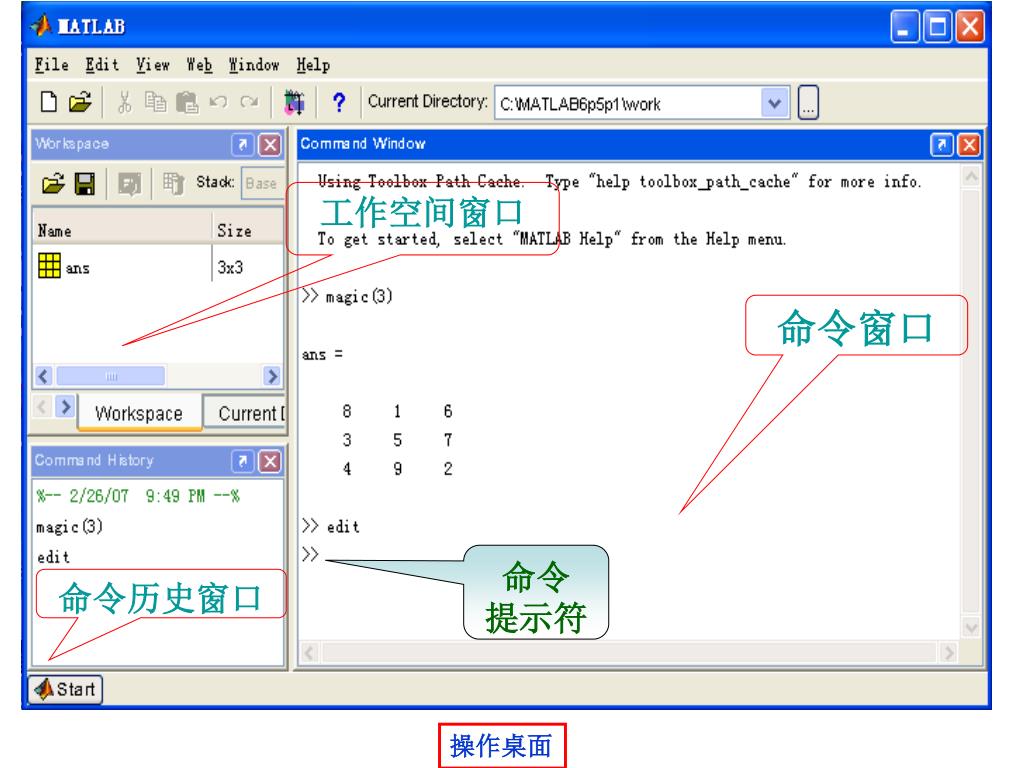1024x768 pixels.
Task: Select the ans variable in Workspace
Action: click(x=64, y=266)
